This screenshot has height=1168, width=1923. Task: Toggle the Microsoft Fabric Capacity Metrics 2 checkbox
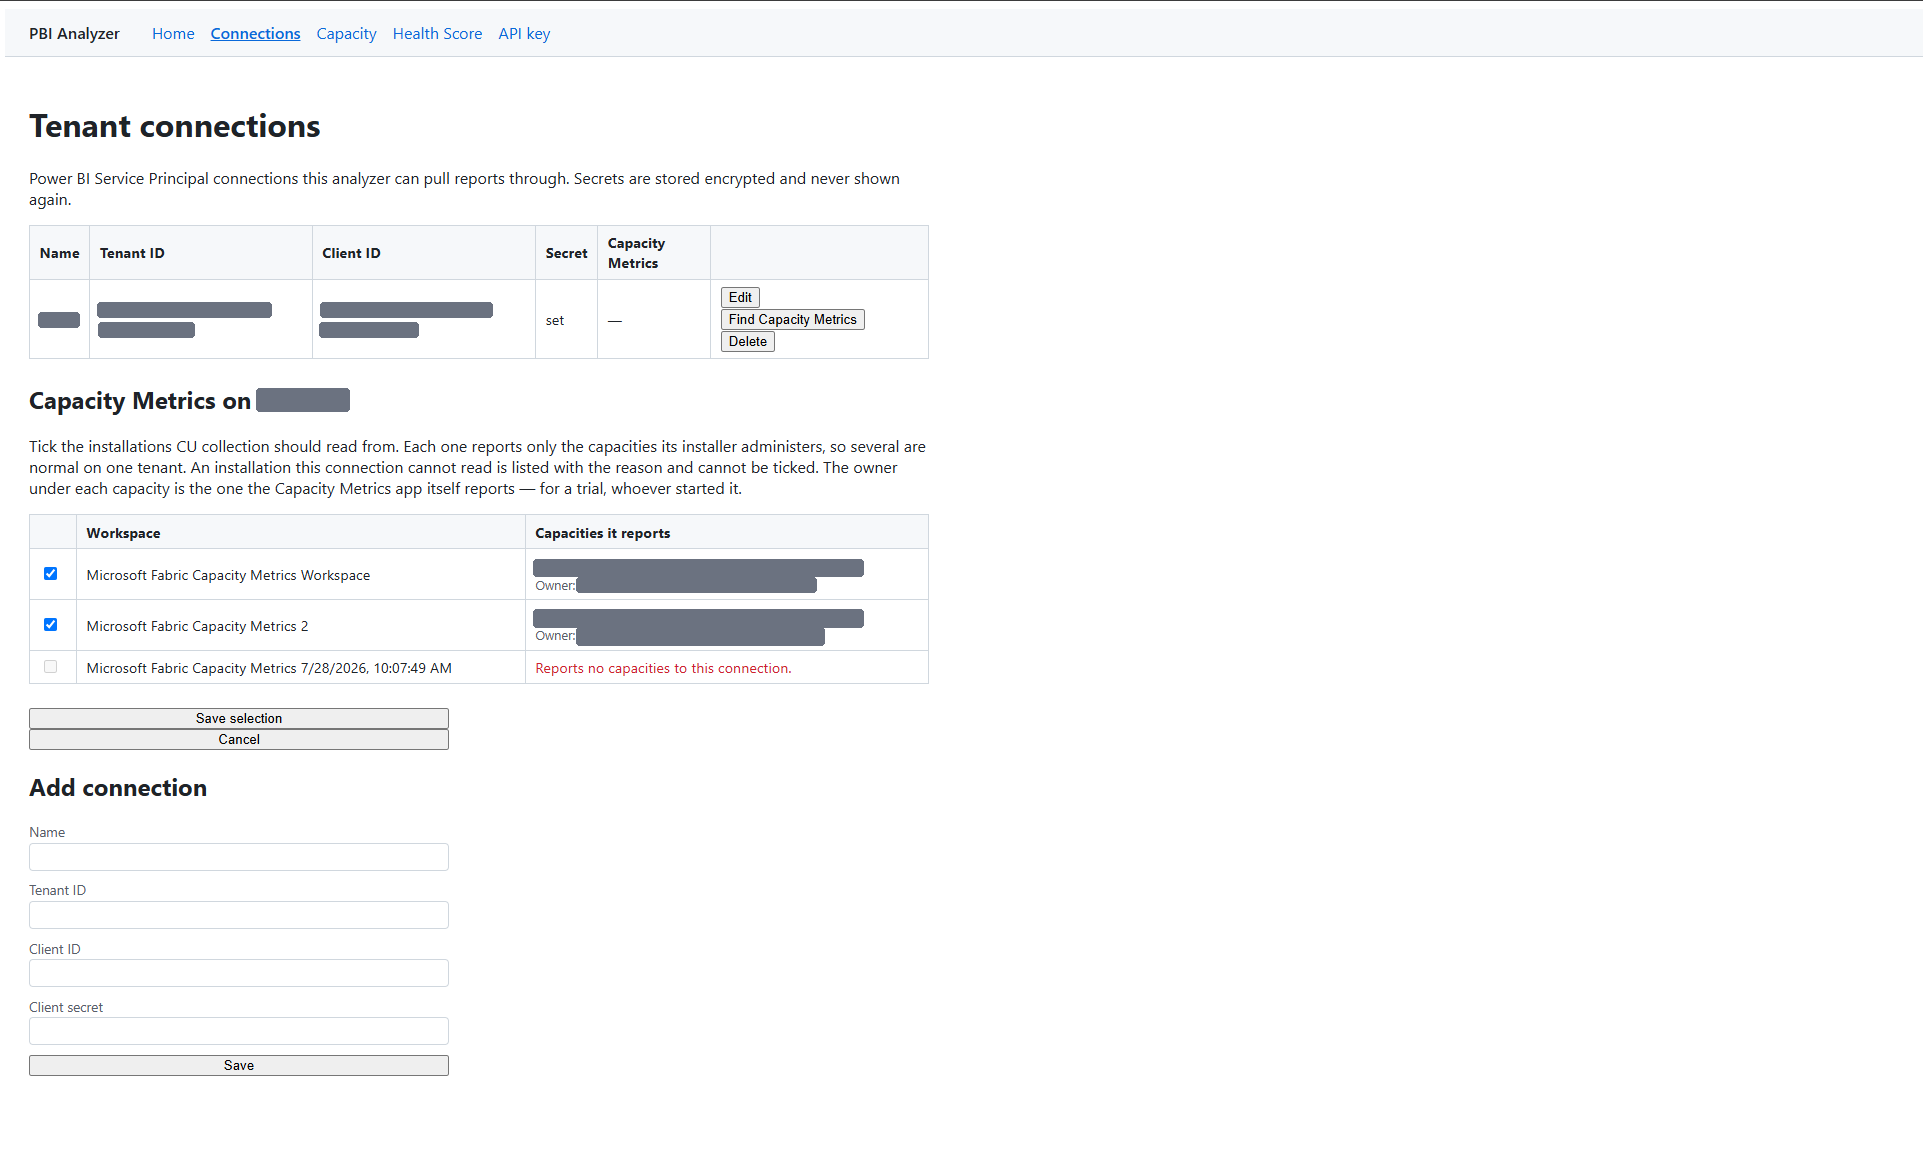pyautogui.click(x=50, y=625)
